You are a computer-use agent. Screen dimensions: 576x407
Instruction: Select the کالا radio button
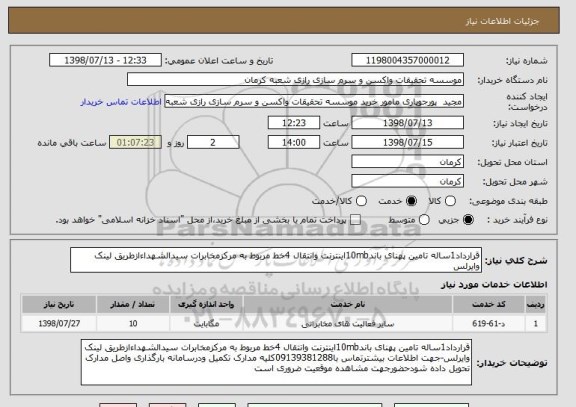tap(450, 201)
